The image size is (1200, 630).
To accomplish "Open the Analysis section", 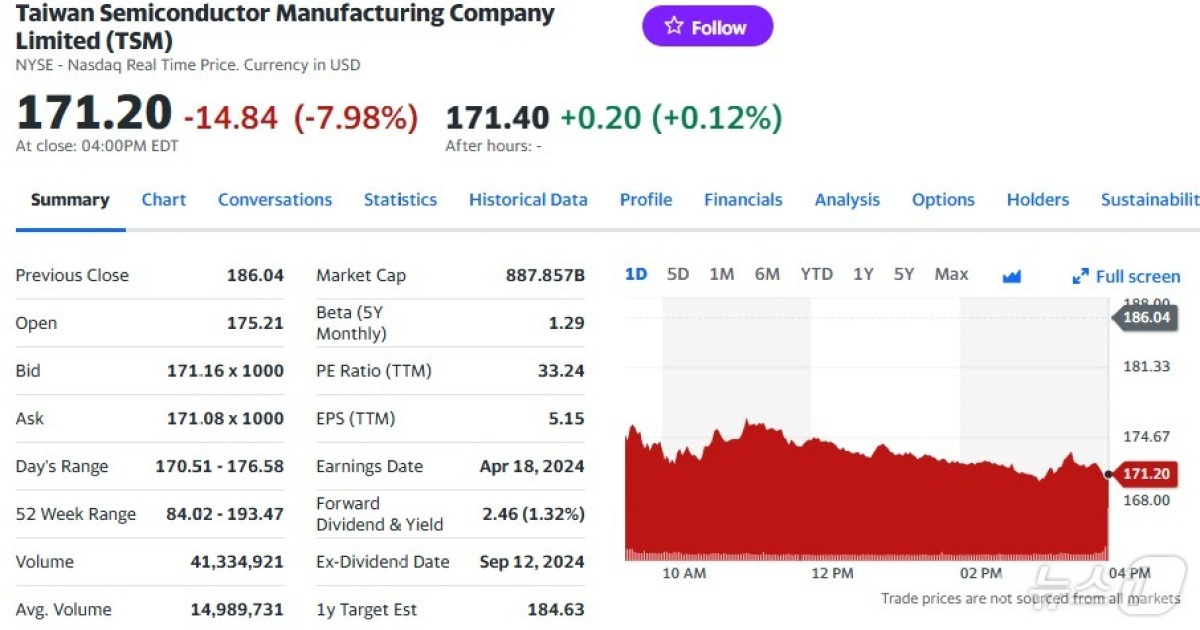I will pyautogui.click(x=846, y=200).
